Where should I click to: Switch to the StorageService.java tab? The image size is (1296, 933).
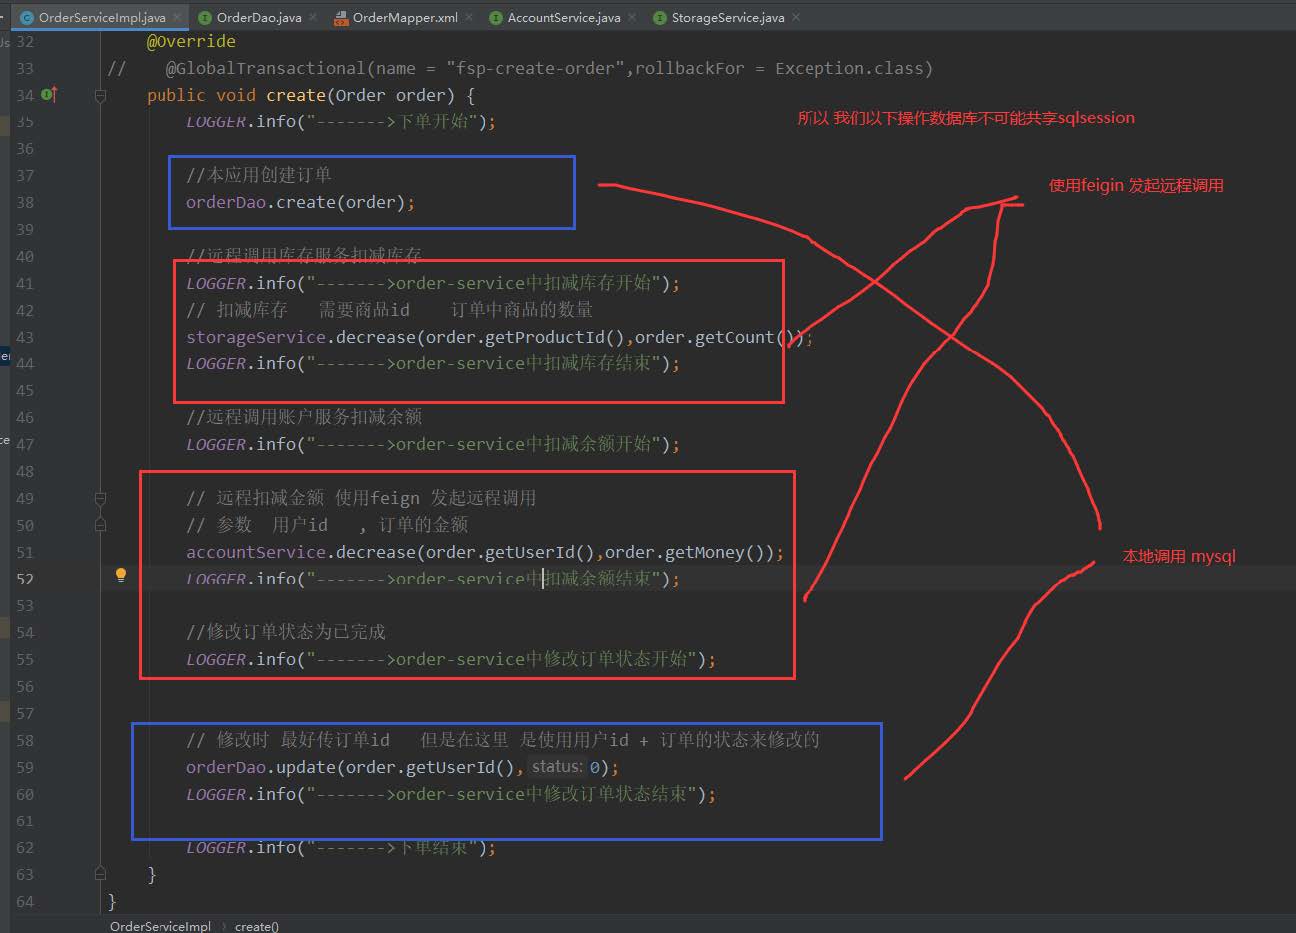click(x=728, y=17)
